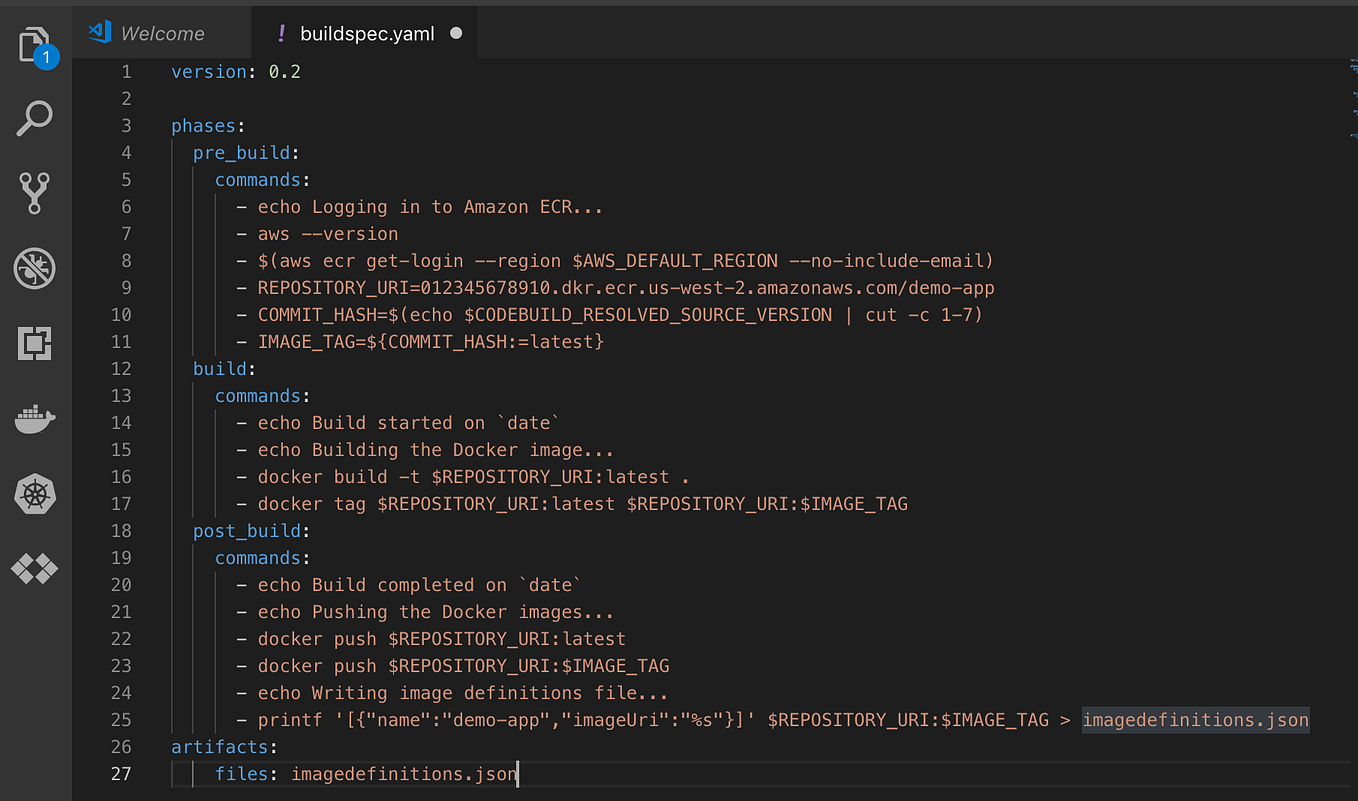1358x801 pixels.
Task: Click the four-diamond extension icon
Action: pos(35,569)
